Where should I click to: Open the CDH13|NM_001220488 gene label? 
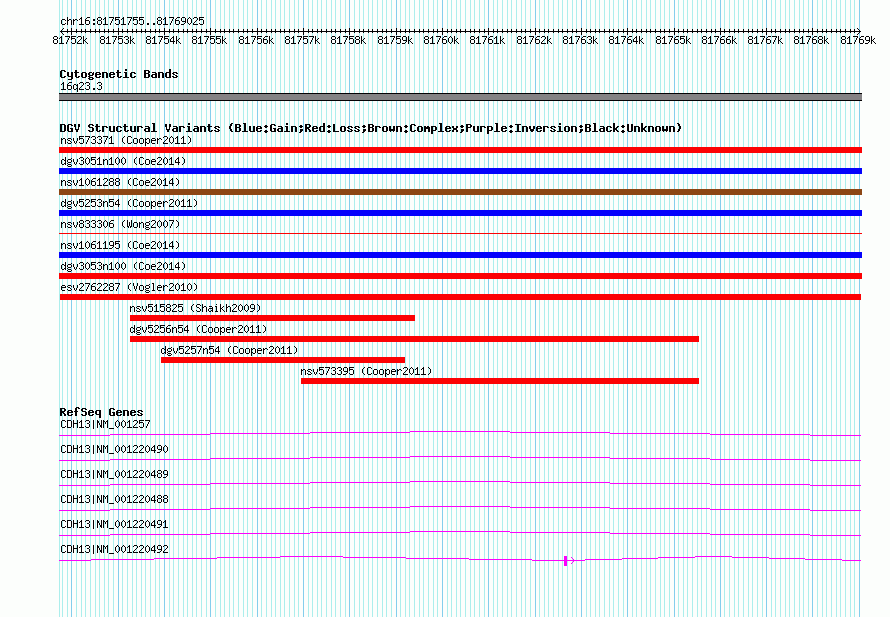coord(114,500)
